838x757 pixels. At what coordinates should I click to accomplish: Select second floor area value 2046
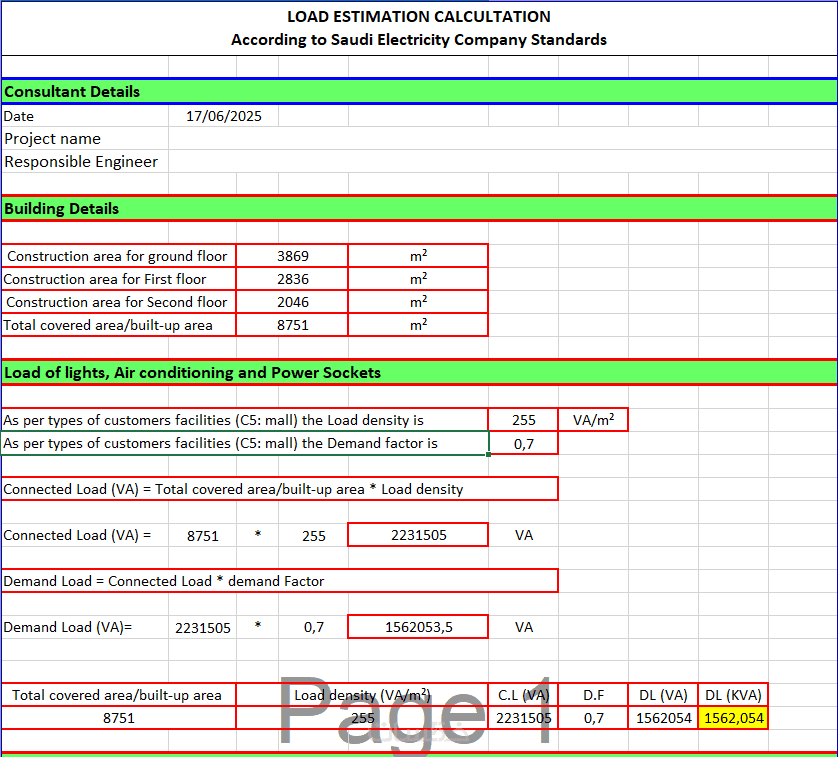(x=292, y=302)
